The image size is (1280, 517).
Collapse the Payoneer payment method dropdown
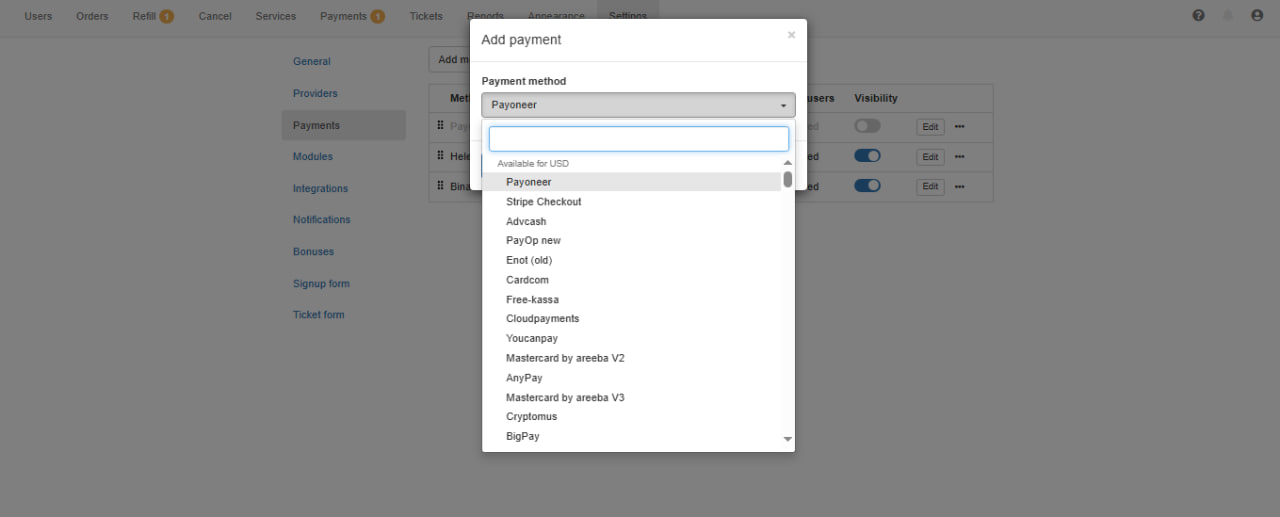coord(638,105)
